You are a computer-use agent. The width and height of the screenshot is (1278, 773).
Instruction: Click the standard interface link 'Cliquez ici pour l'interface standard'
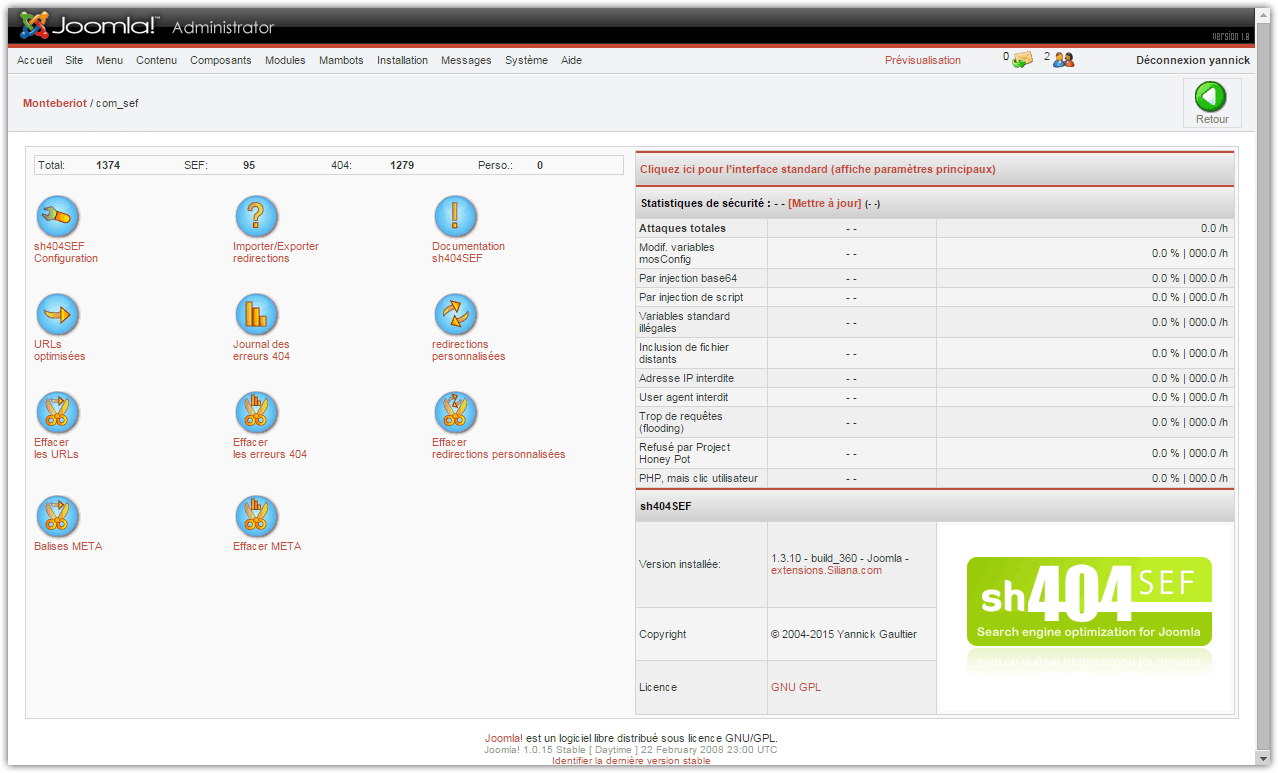point(818,169)
